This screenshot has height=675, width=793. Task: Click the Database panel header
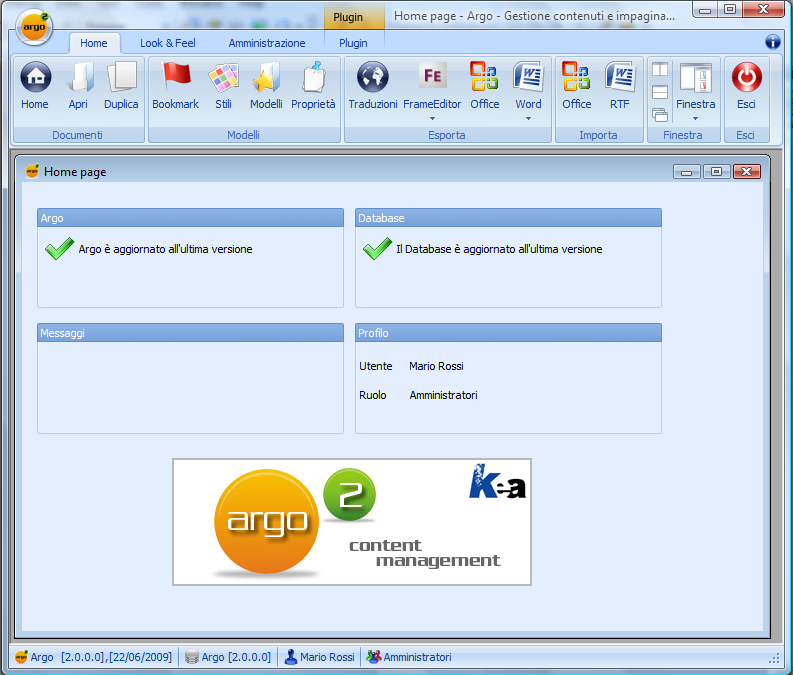click(508, 218)
